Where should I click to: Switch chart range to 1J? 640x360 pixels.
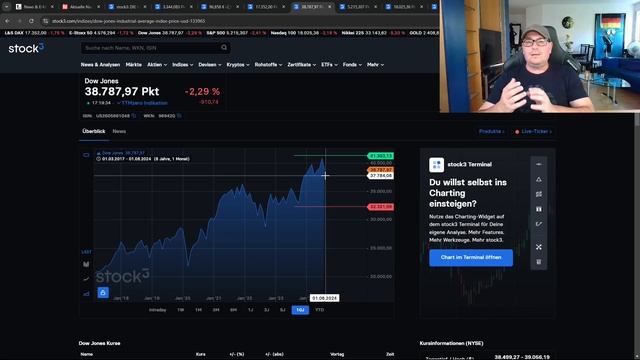tap(250, 310)
